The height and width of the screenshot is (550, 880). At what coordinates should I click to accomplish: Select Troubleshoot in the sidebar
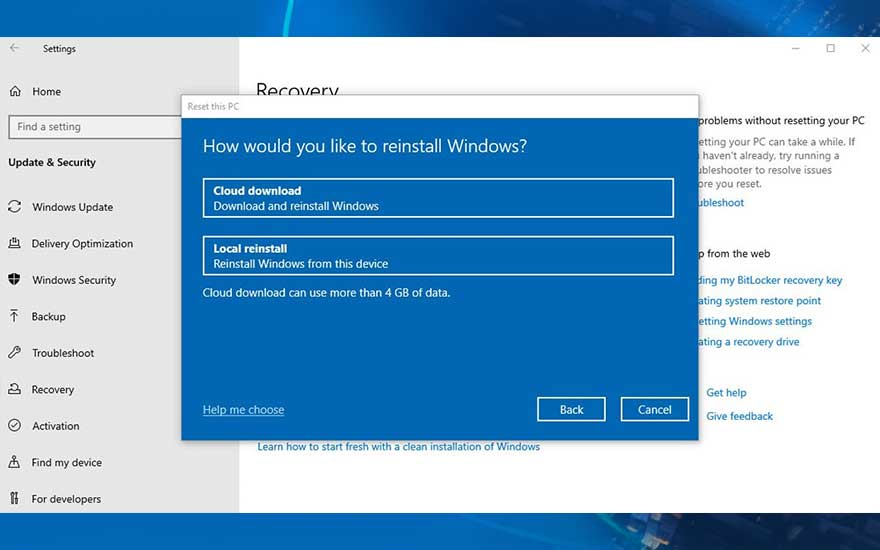(63, 353)
